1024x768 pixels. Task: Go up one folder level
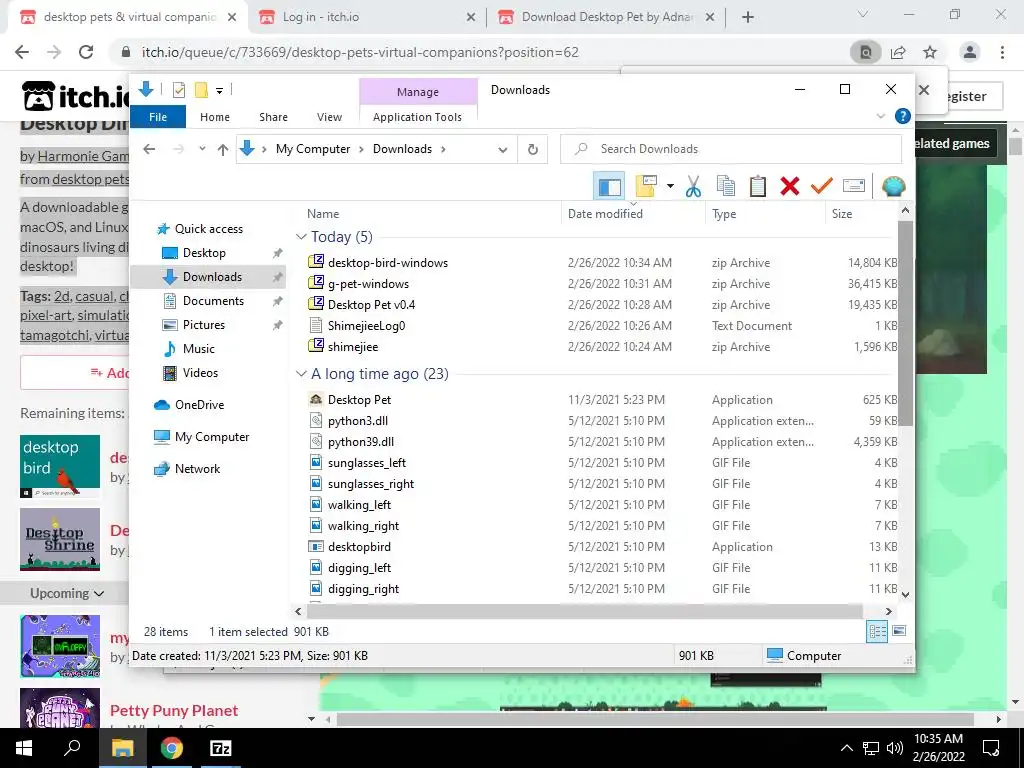point(223,150)
